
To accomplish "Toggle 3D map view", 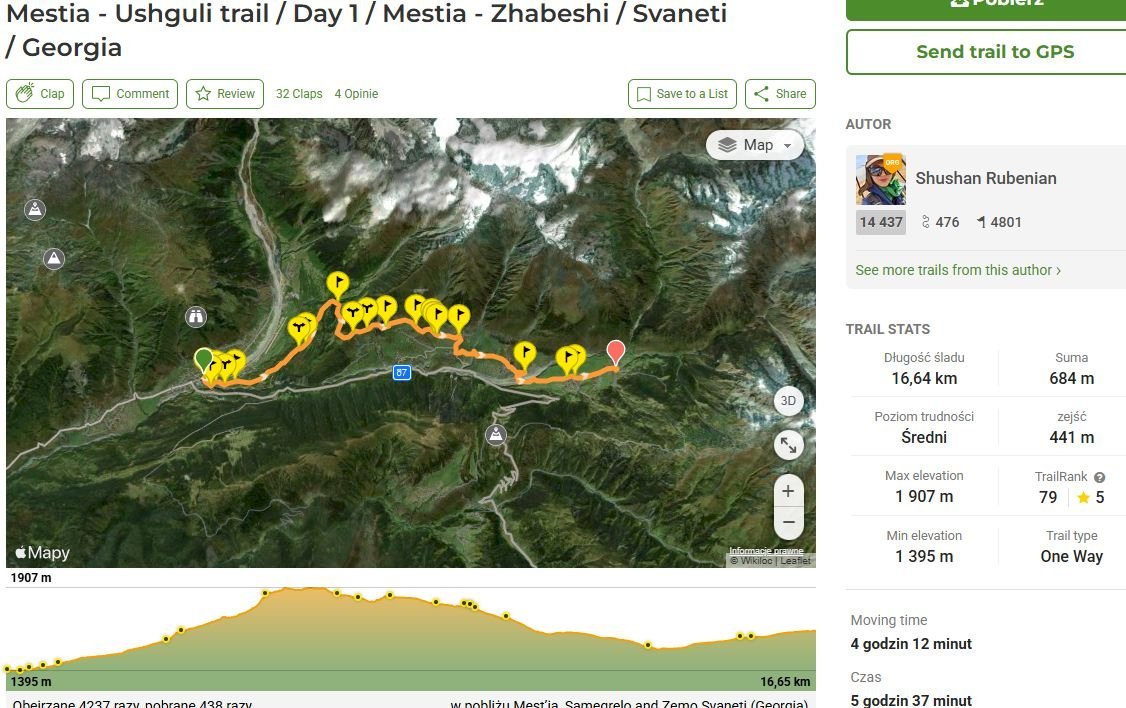I will pyautogui.click(x=788, y=401).
